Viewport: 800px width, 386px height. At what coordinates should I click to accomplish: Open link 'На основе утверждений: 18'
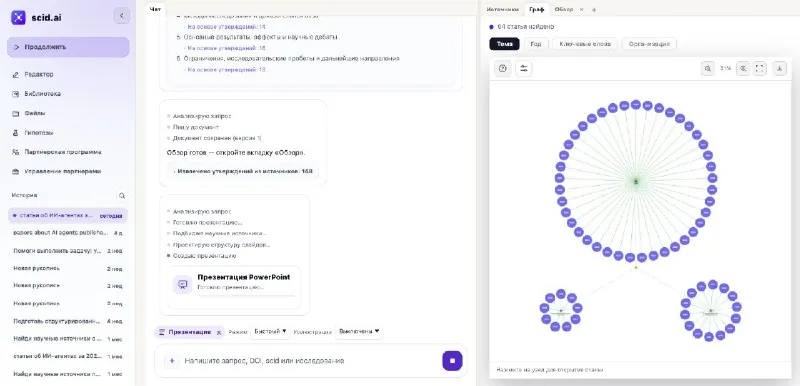(x=226, y=69)
